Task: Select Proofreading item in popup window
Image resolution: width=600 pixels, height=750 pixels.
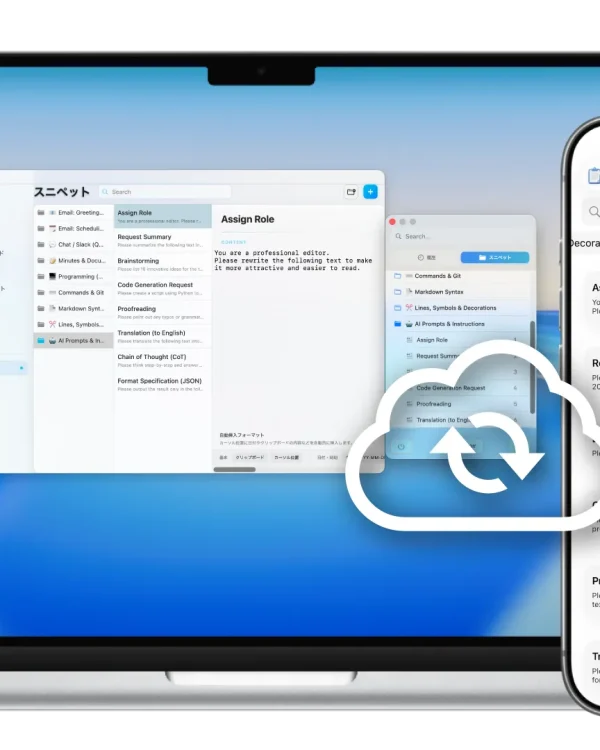Action: [460, 404]
